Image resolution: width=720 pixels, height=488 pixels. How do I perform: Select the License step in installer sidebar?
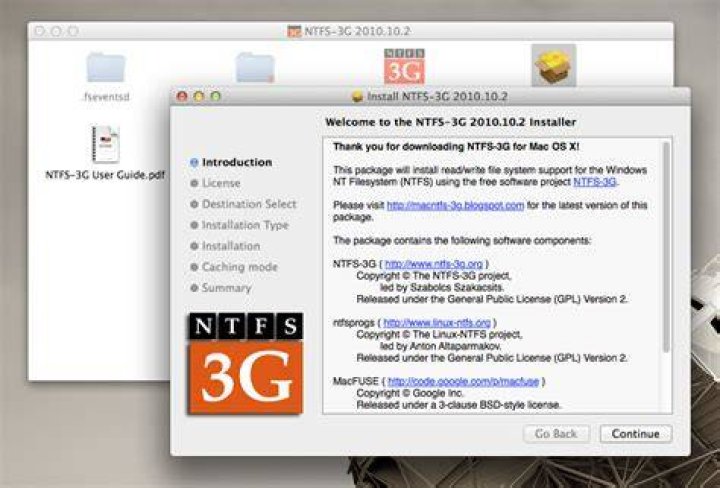pyautogui.click(x=215, y=183)
